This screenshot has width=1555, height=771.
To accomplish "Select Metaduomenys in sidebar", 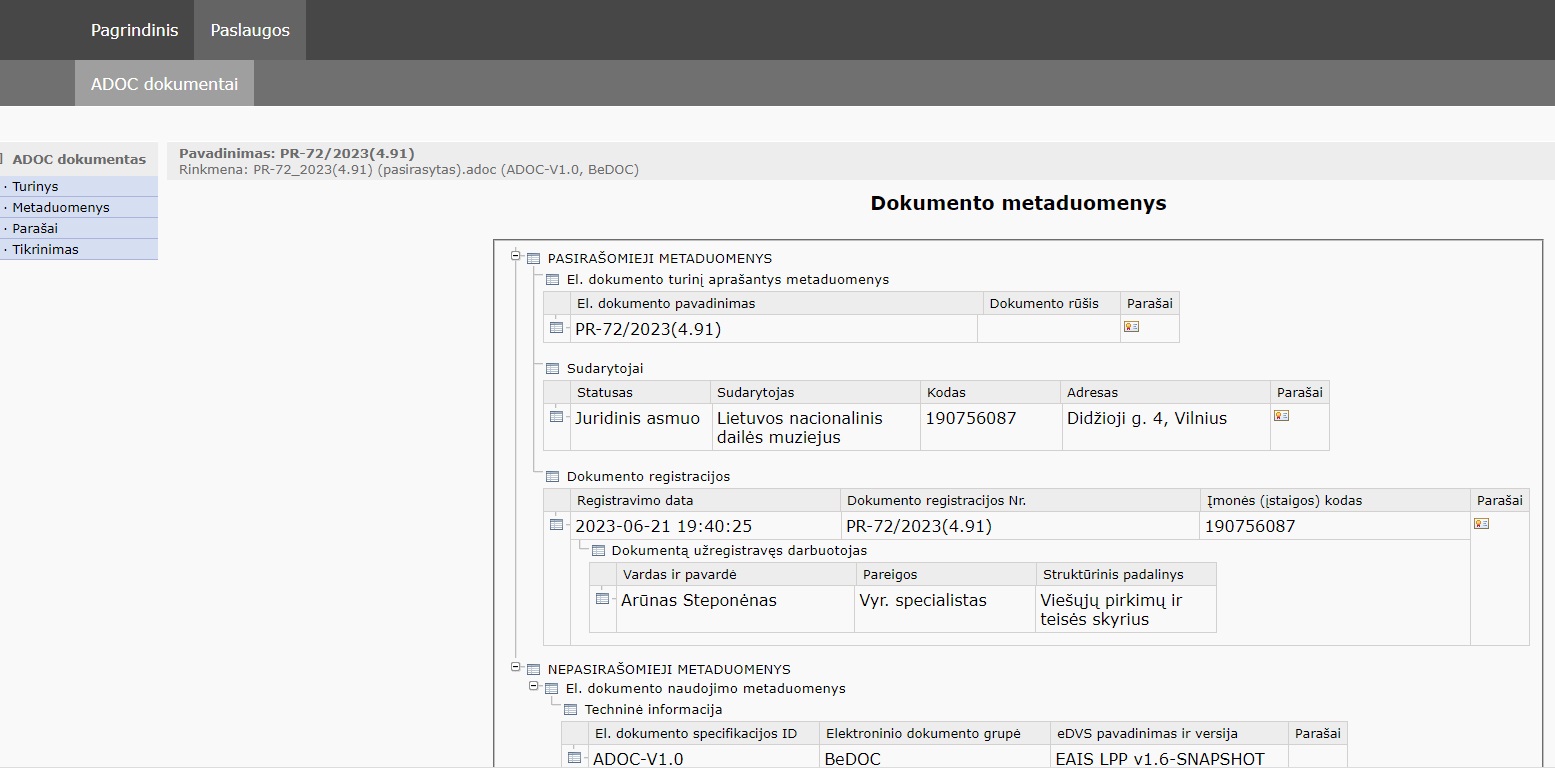I will pos(60,208).
